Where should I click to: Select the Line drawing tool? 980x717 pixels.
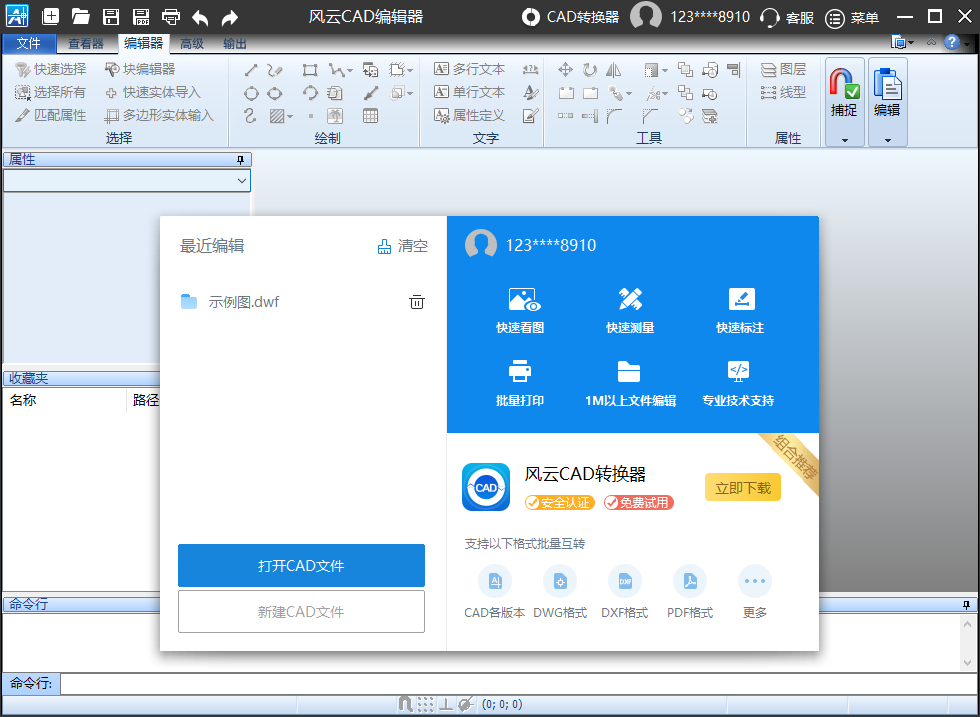[251, 70]
